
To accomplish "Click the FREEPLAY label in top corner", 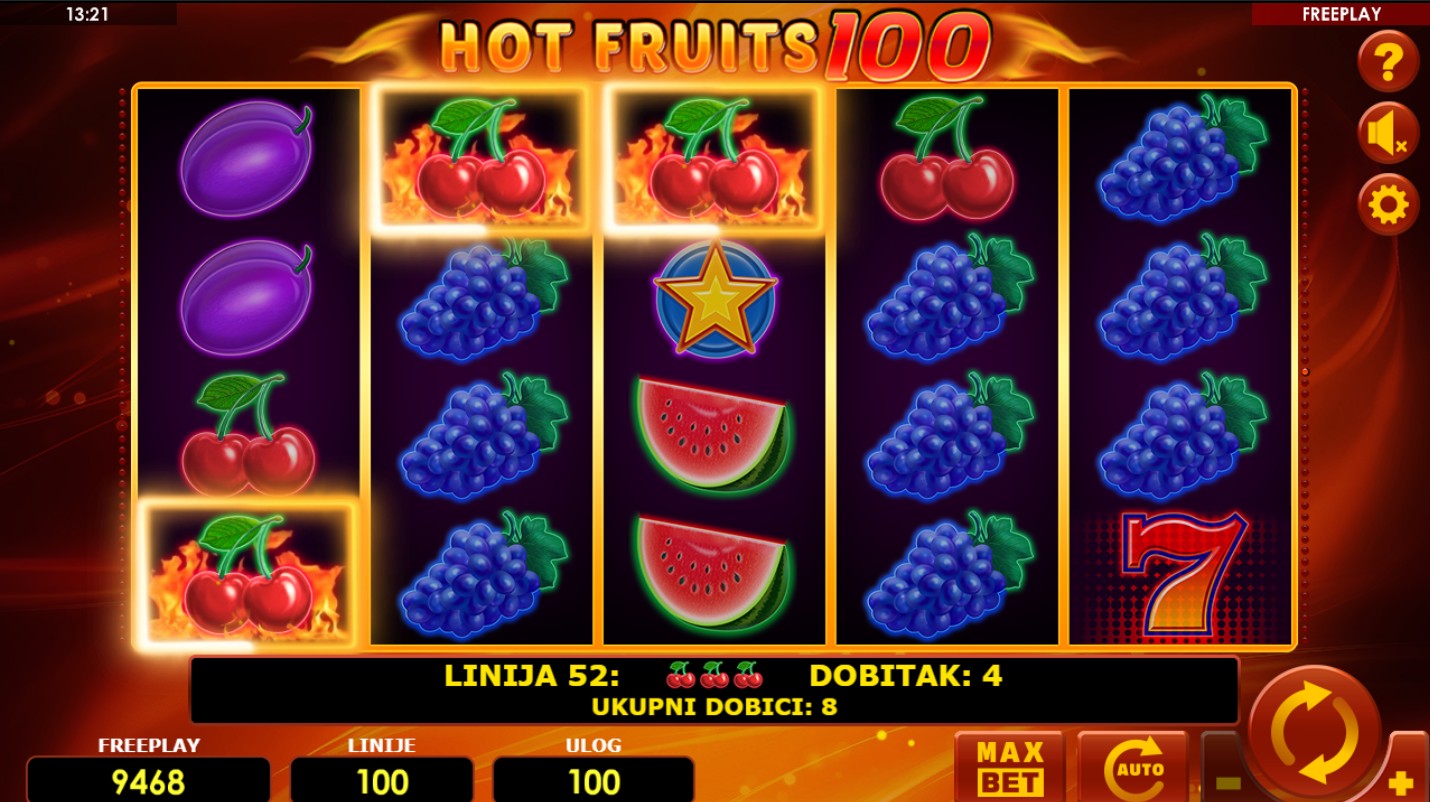I will point(1341,14).
